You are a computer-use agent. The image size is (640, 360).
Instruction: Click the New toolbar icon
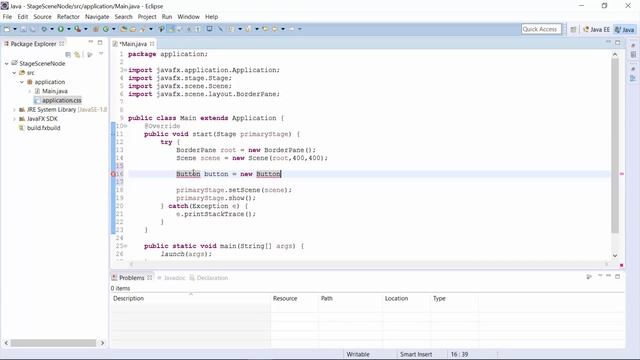click(7, 29)
